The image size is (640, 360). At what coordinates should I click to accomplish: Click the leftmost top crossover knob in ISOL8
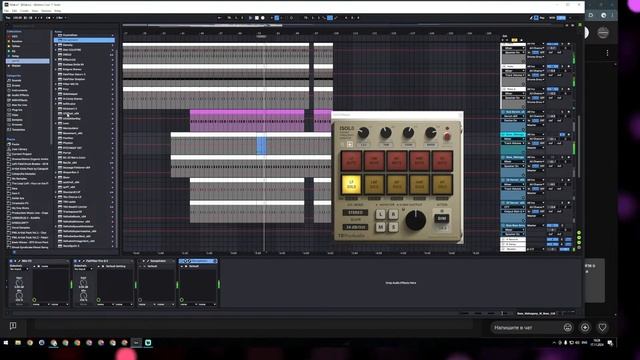(363, 133)
